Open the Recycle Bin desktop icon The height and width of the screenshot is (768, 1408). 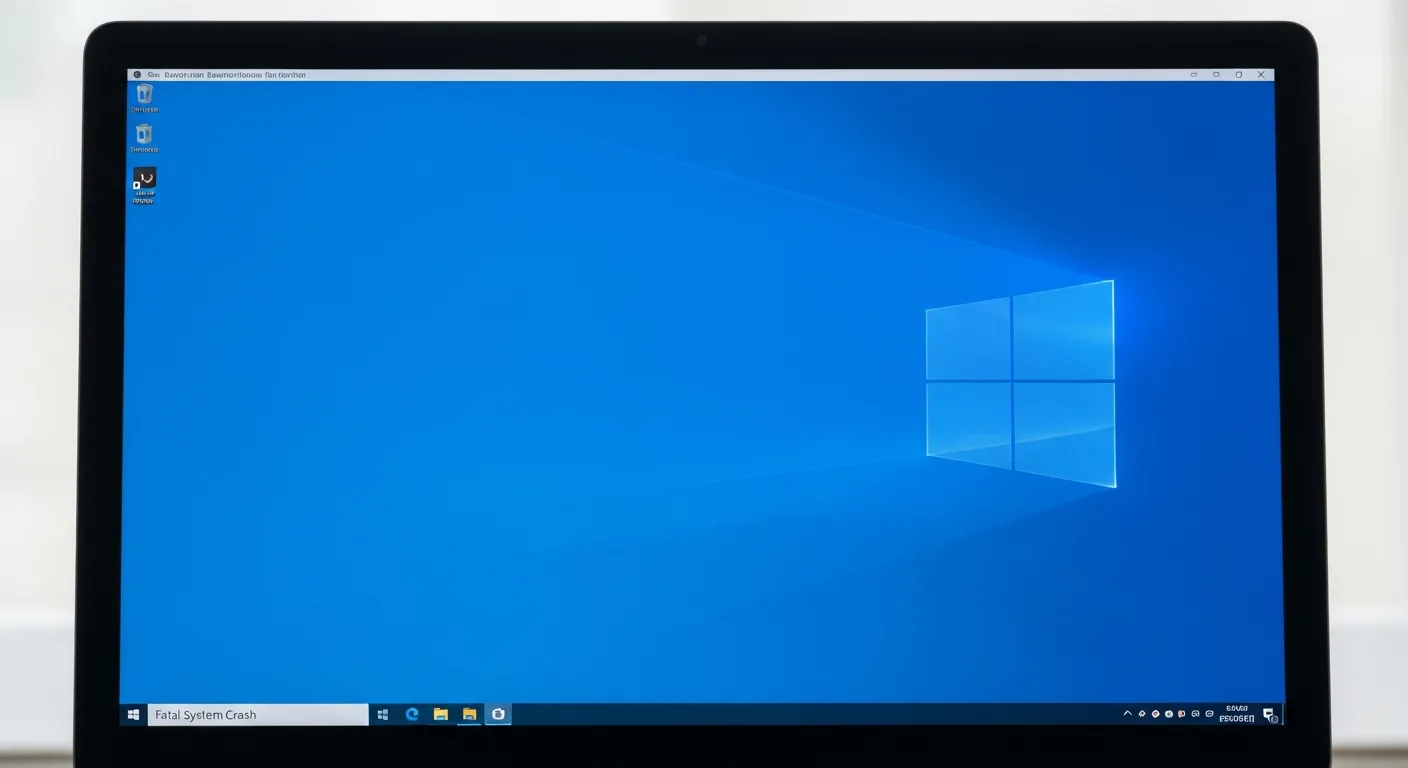point(144,95)
